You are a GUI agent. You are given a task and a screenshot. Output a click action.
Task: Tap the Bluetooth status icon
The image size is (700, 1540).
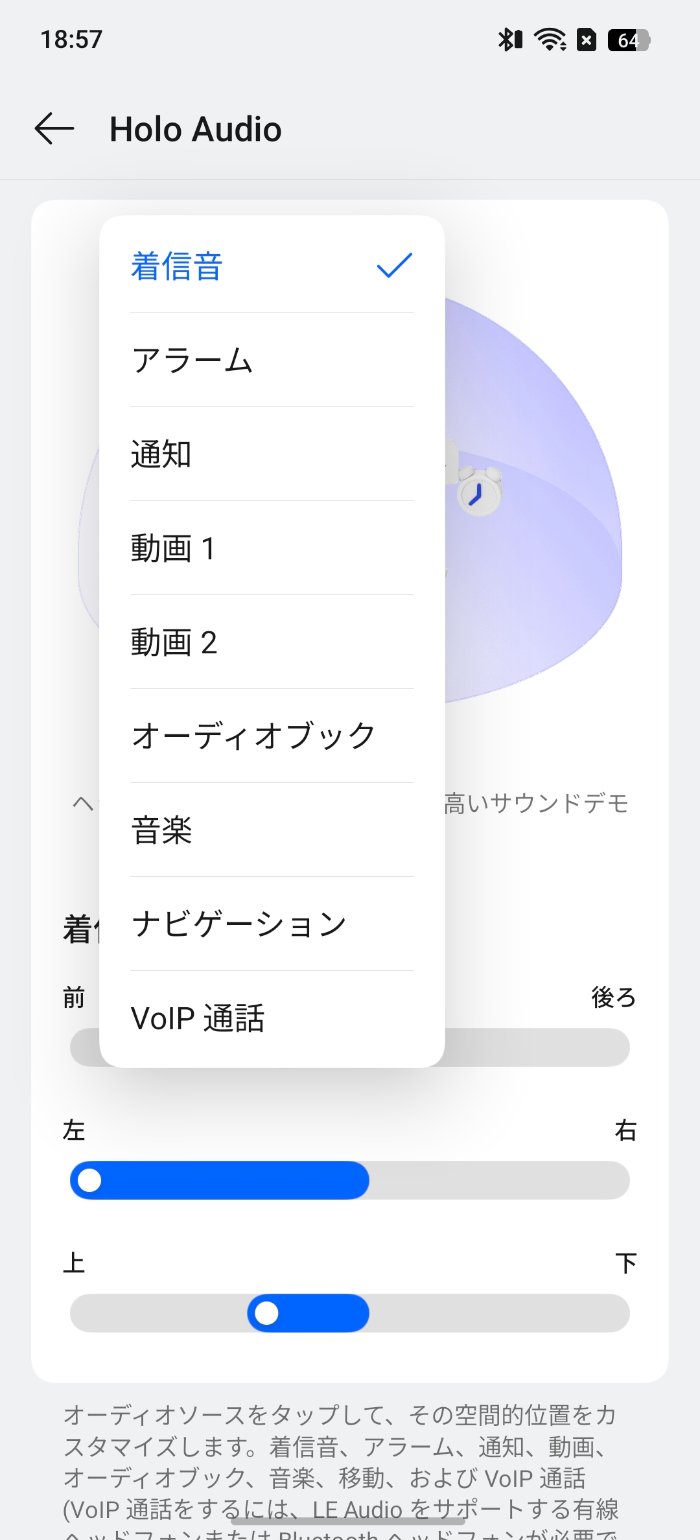point(510,40)
